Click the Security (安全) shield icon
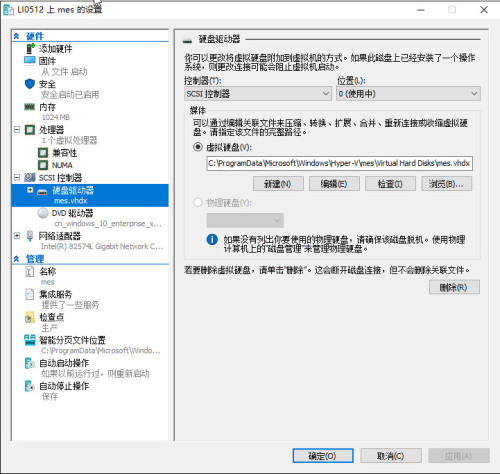Viewport: 500px width, 474px height. (30, 84)
